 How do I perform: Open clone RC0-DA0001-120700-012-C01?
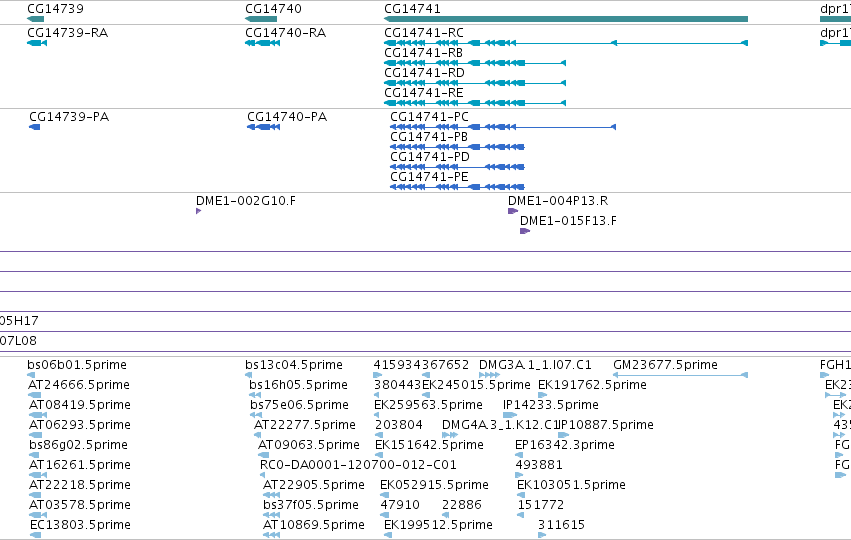[x=359, y=465]
